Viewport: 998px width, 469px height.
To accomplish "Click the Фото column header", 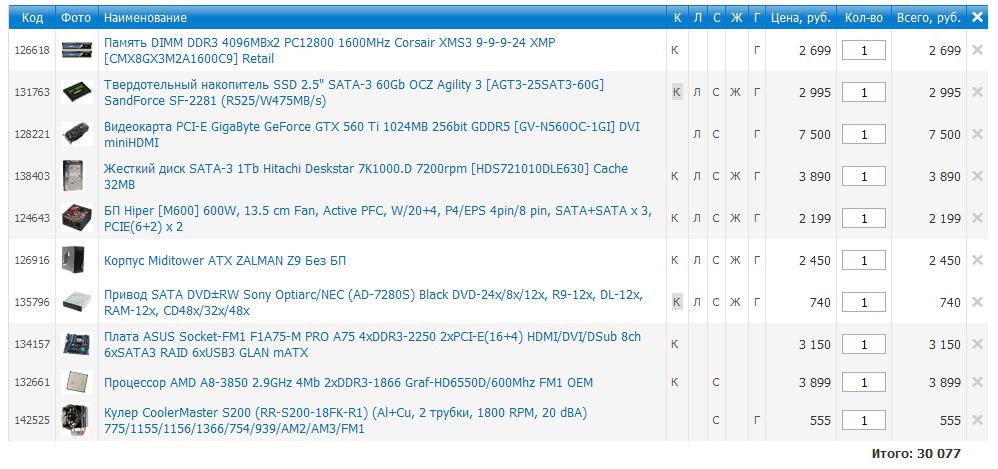I will point(76,18).
